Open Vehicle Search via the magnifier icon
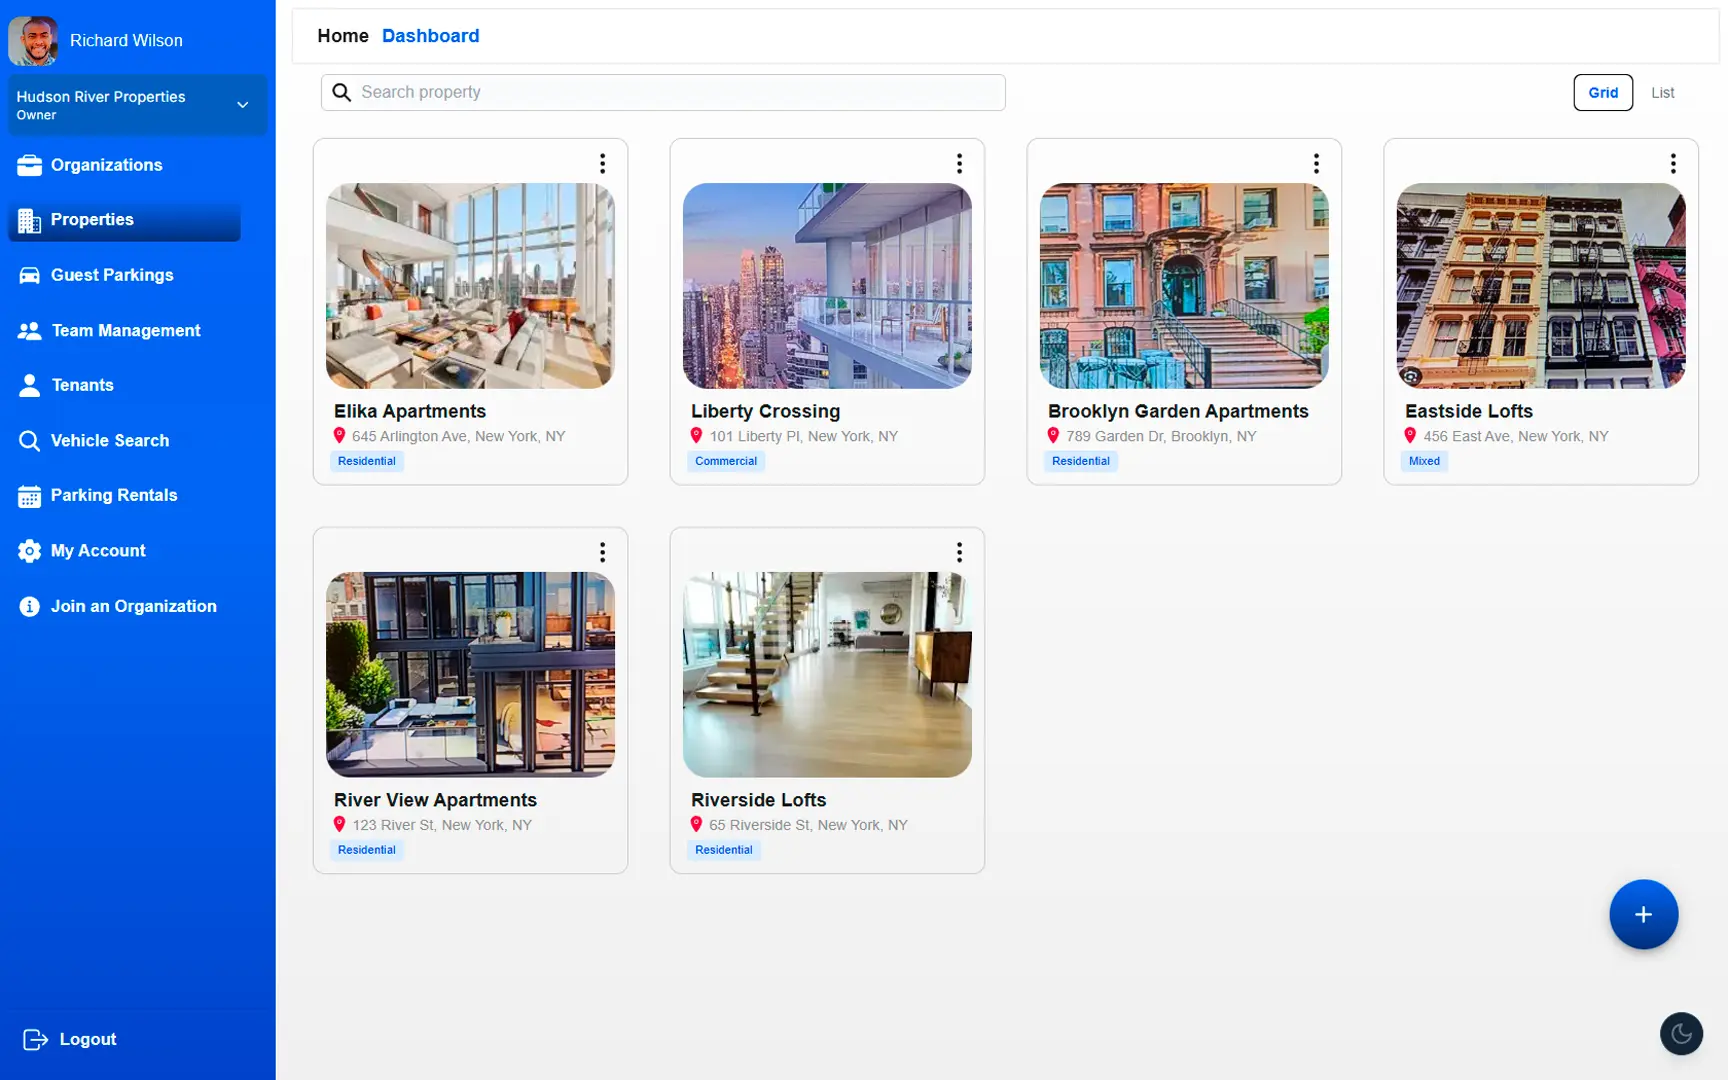Image resolution: width=1728 pixels, height=1080 pixels. click(29, 440)
